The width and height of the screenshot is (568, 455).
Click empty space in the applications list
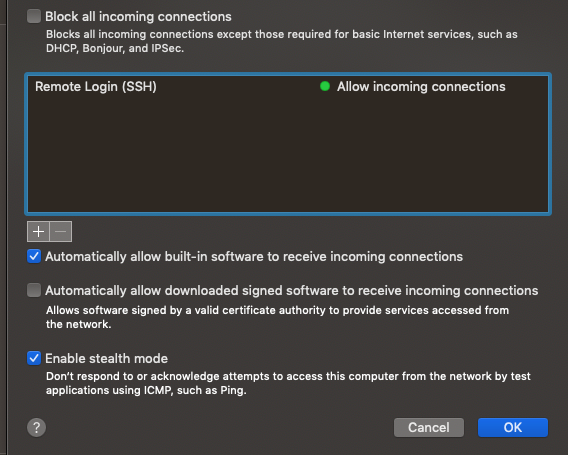click(x=288, y=154)
